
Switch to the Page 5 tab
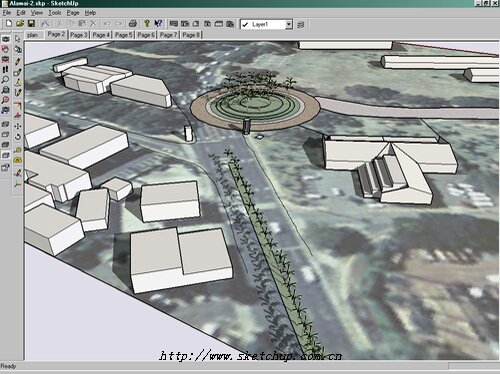[x=123, y=35]
